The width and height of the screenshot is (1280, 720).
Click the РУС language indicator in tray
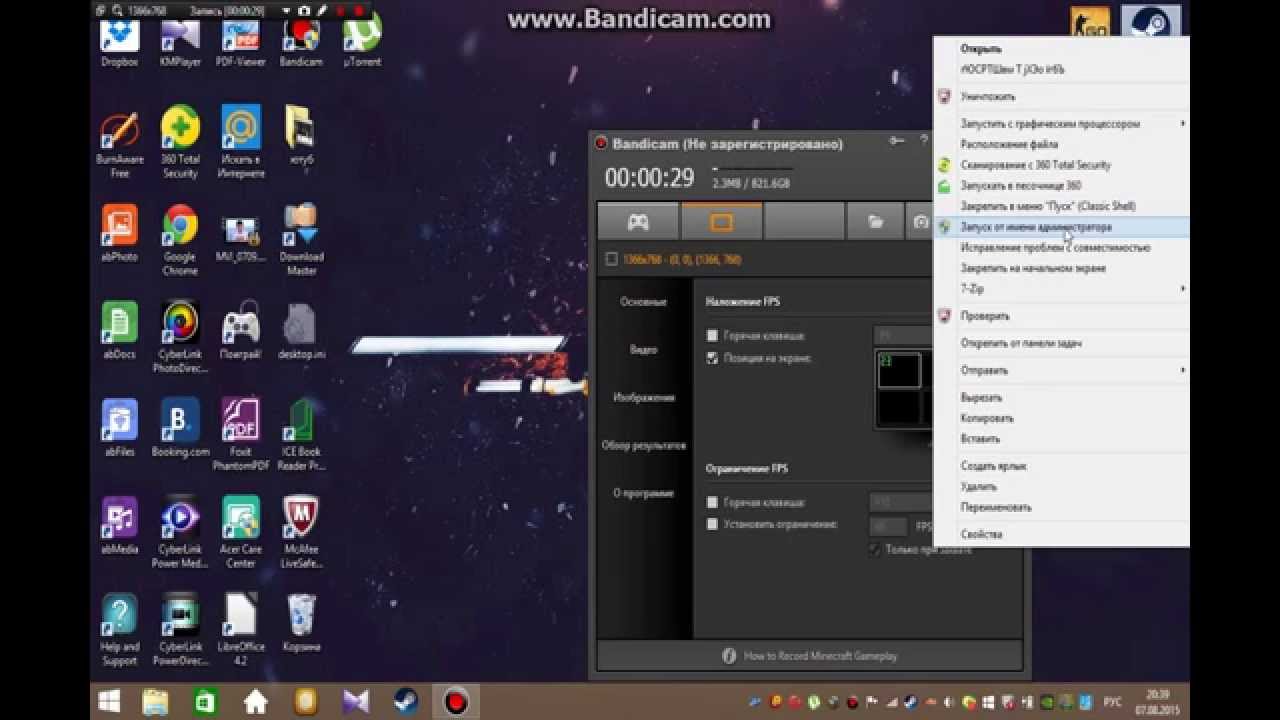1112,701
